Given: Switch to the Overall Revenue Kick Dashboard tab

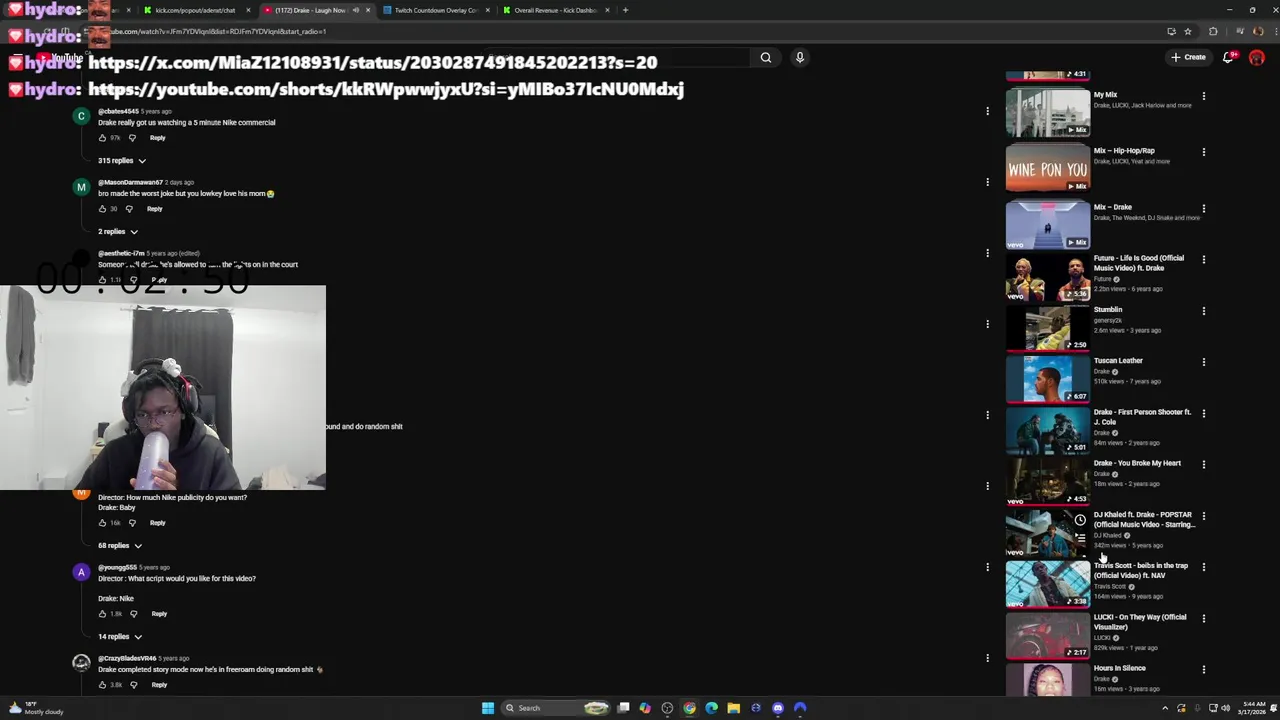Looking at the screenshot, I should pos(555,10).
